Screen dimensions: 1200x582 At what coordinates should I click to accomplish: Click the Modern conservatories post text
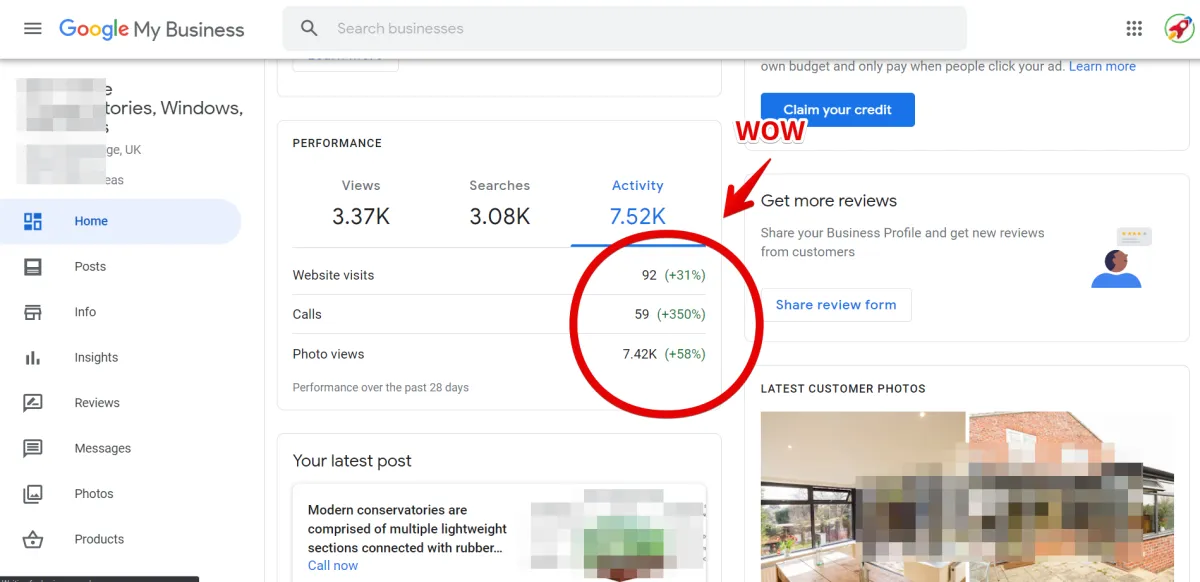pos(408,529)
